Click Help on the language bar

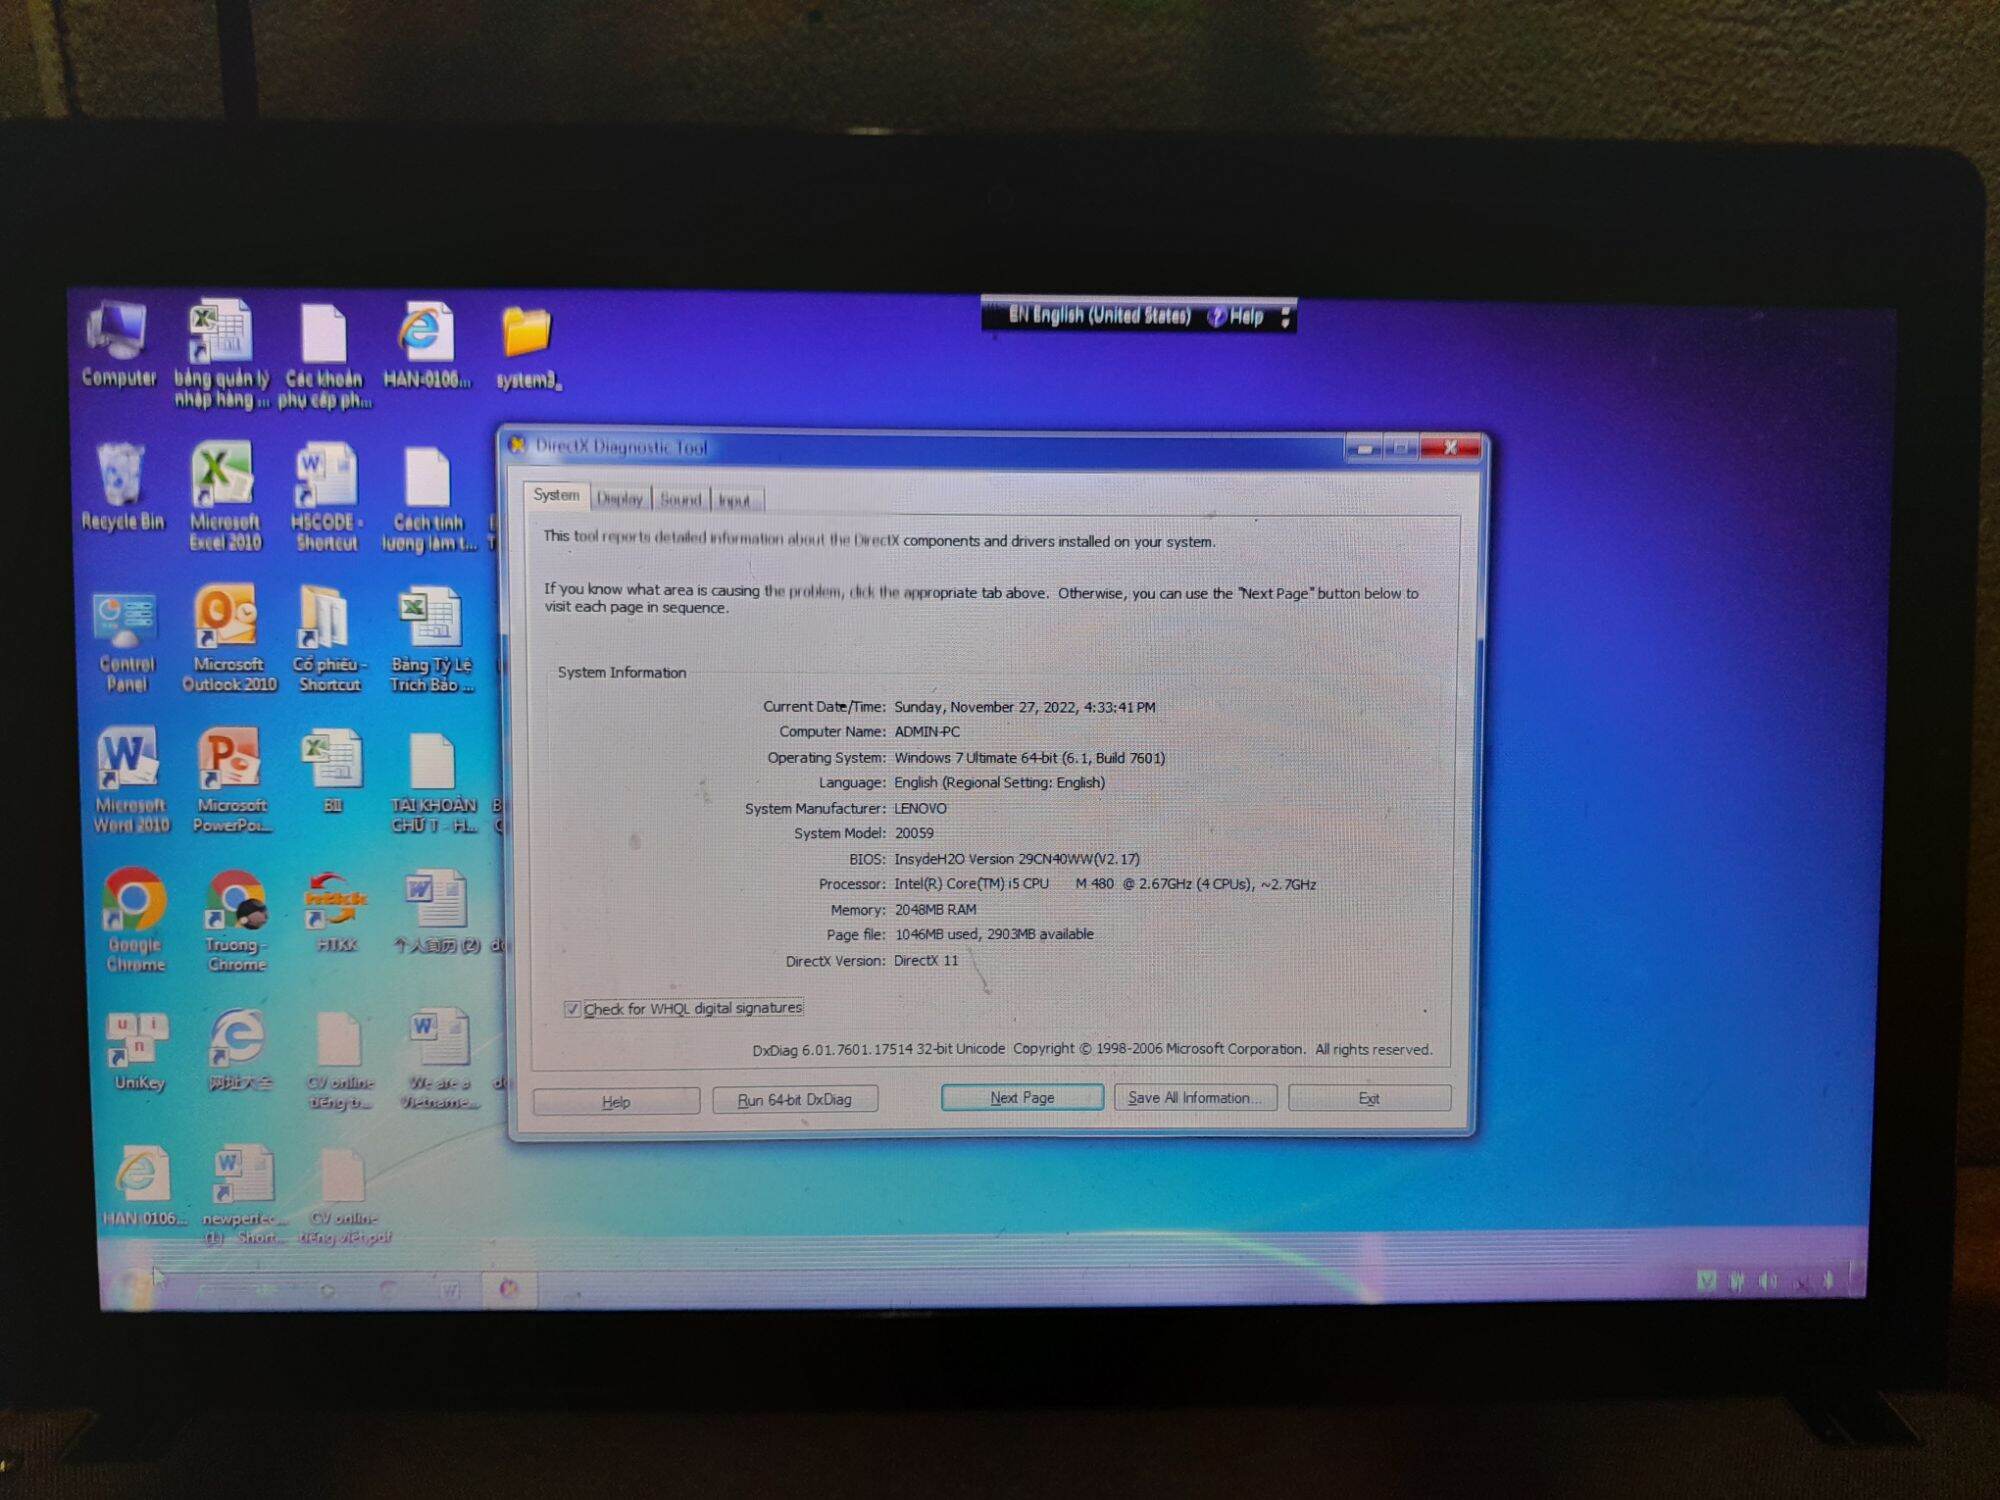pyautogui.click(x=1236, y=317)
